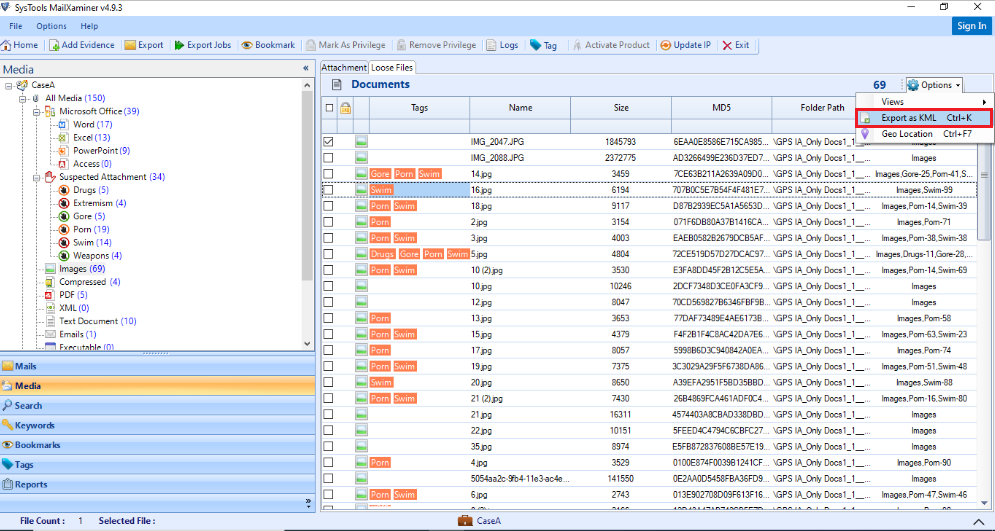The width and height of the screenshot is (995, 531).
Task: Select the Weapons category in tree
Action: pyautogui.click(x=90, y=256)
